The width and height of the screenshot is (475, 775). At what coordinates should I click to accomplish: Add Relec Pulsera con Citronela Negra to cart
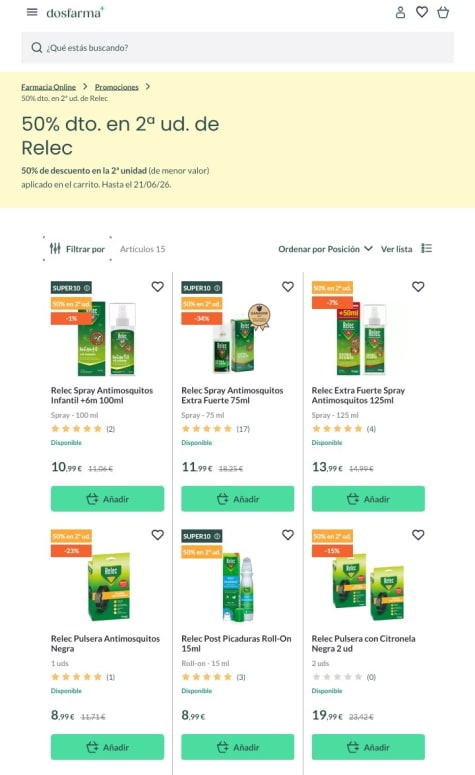click(x=368, y=747)
